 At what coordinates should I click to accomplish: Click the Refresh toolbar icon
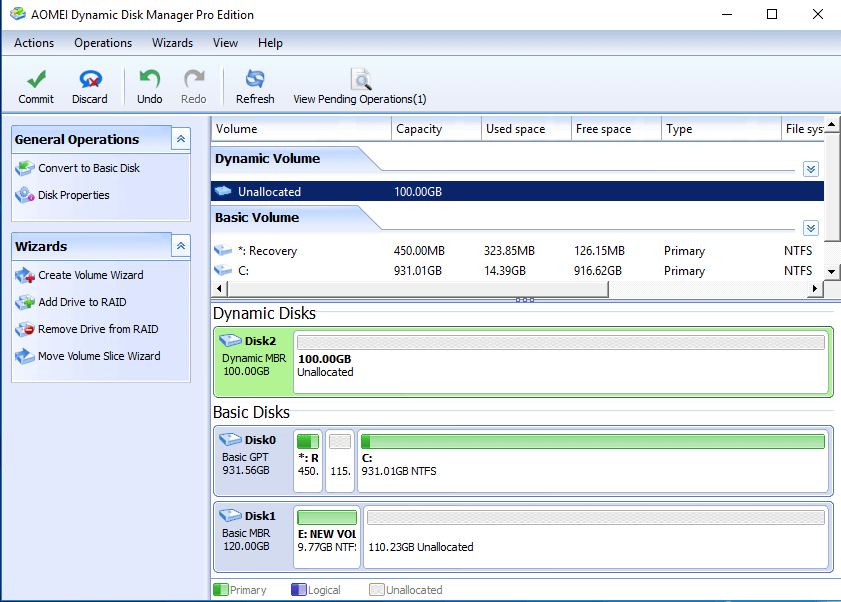tap(255, 80)
